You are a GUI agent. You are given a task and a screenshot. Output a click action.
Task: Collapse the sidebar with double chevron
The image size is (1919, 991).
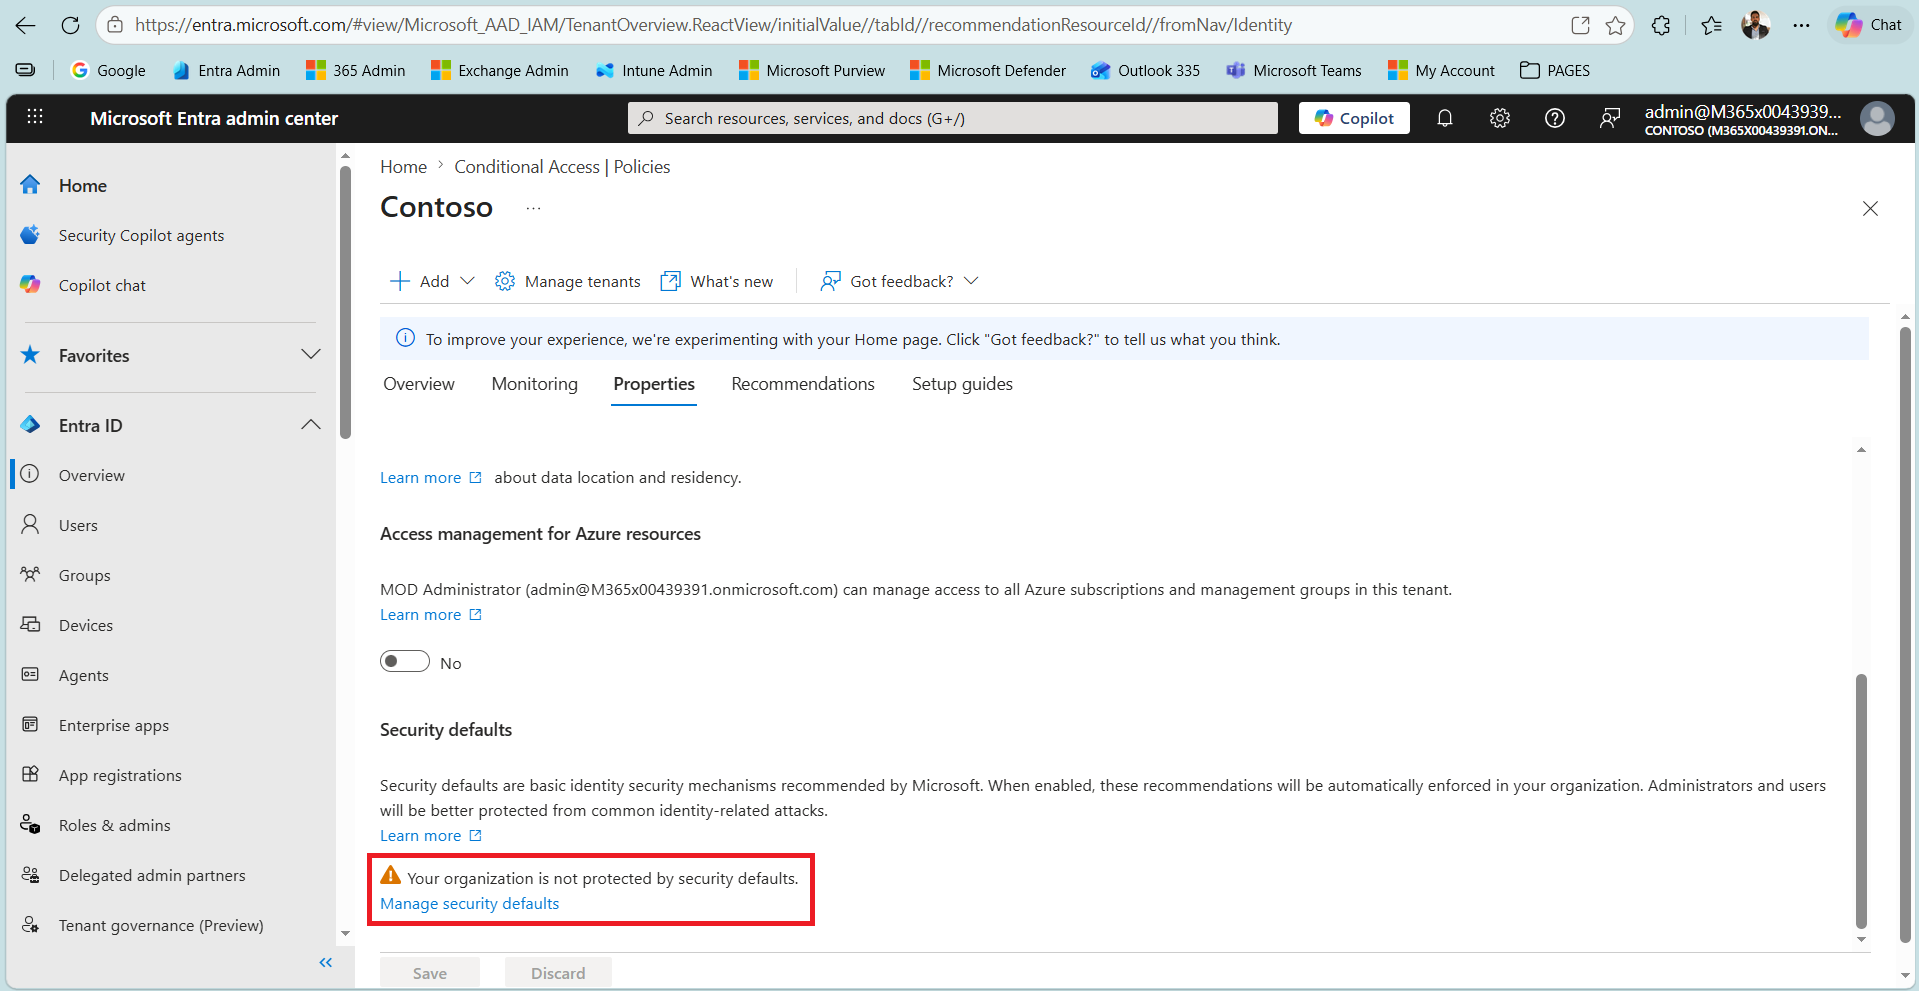[325, 962]
